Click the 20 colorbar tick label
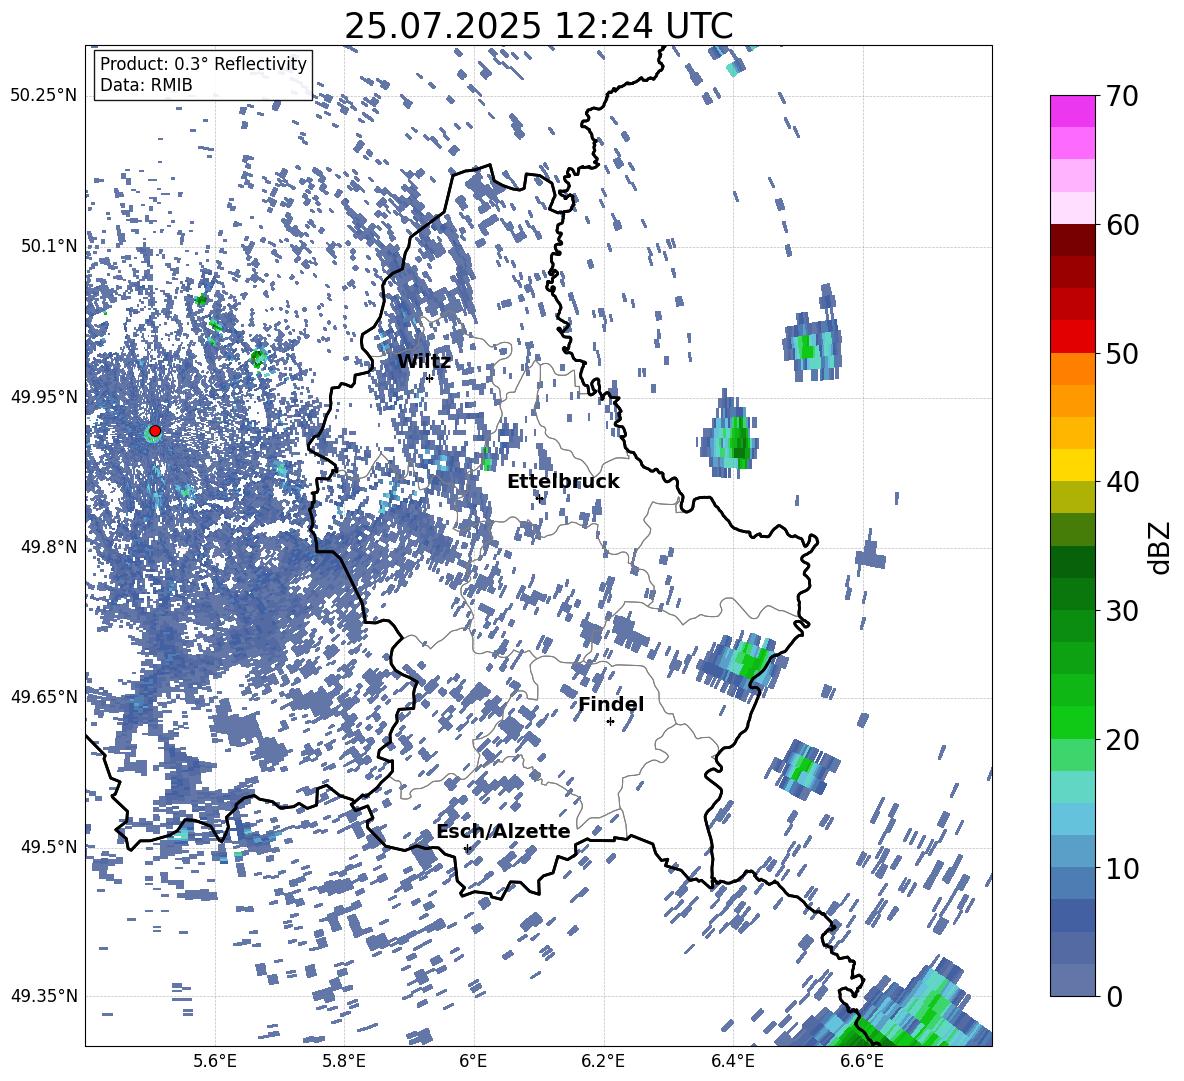The width and height of the screenshot is (1184, 1081). (x=1122, y=739)
